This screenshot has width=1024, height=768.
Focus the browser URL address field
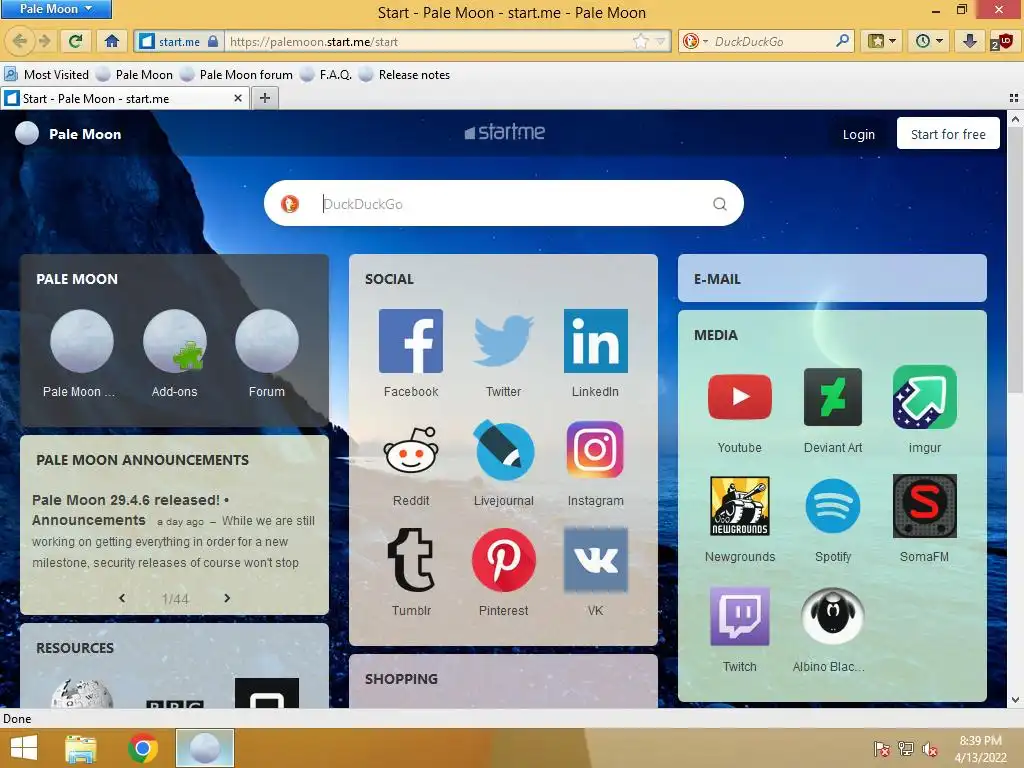[x=428, y=41]
